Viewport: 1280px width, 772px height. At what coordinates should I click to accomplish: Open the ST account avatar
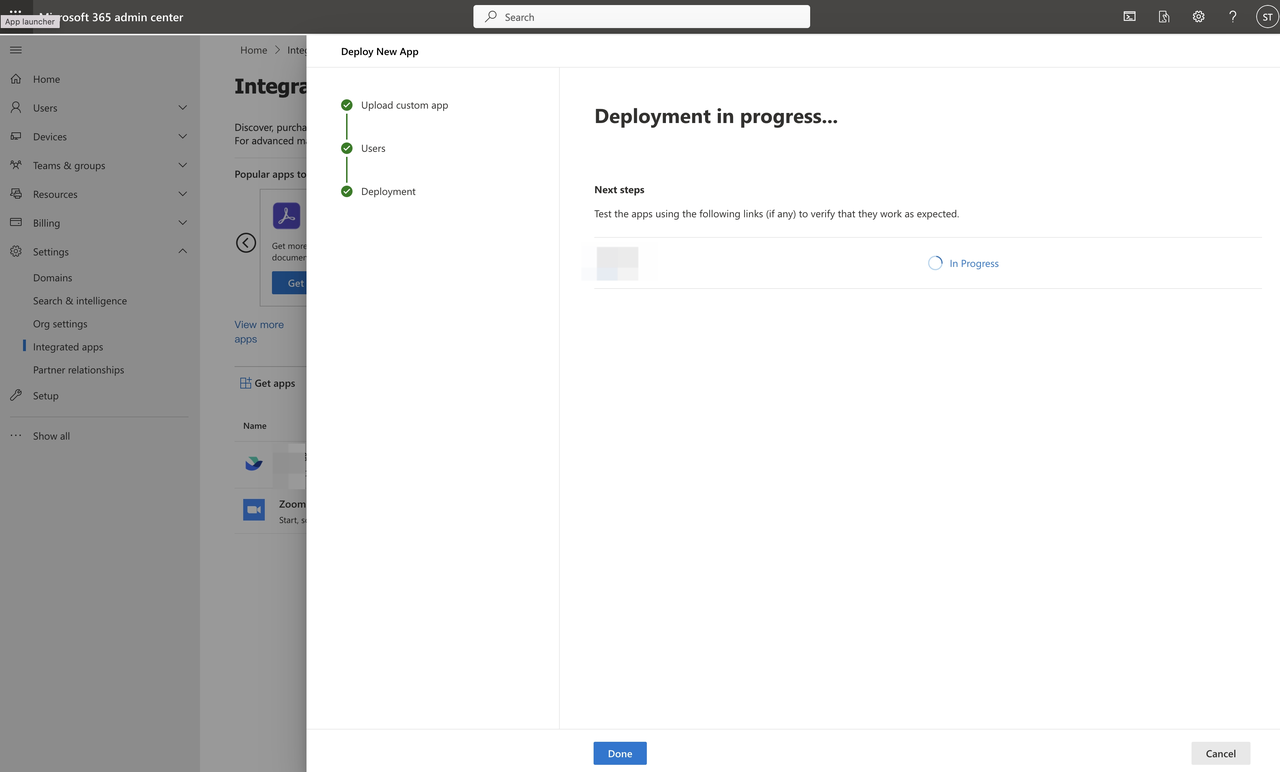(x=1266, y=17)
